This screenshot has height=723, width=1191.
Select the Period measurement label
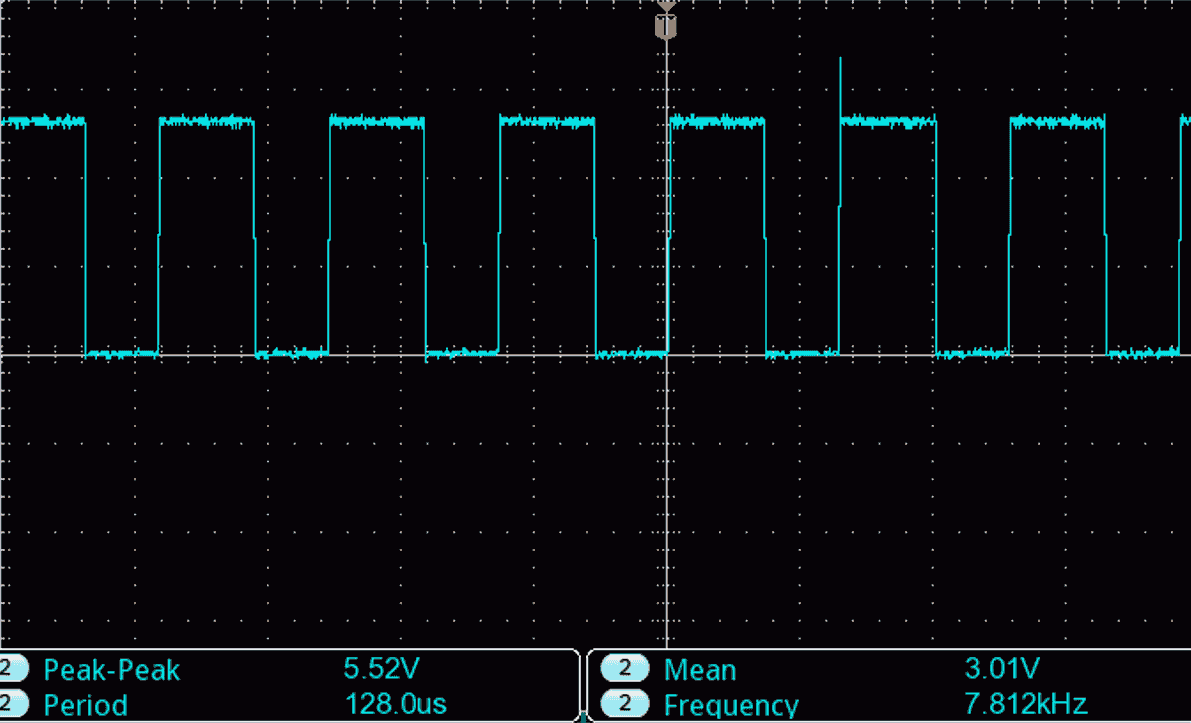tap(86, 705)
